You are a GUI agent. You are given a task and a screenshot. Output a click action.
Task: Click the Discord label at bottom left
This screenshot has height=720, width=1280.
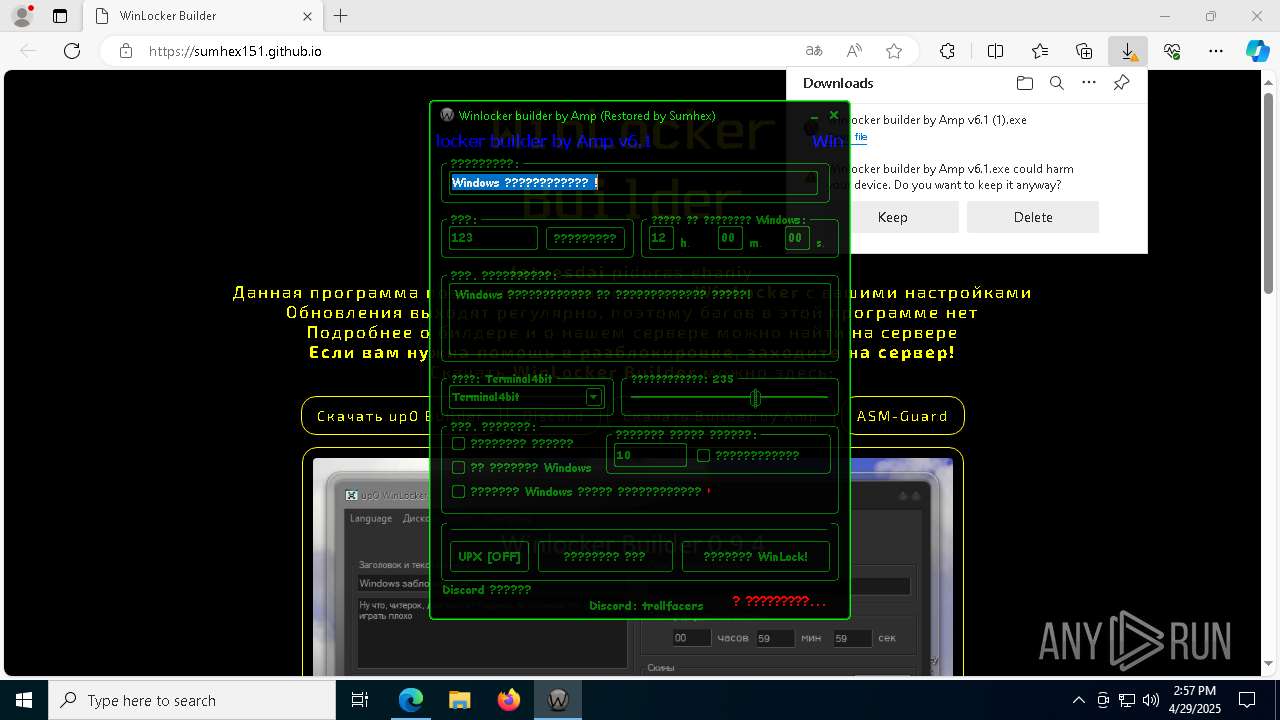point(486,589)
